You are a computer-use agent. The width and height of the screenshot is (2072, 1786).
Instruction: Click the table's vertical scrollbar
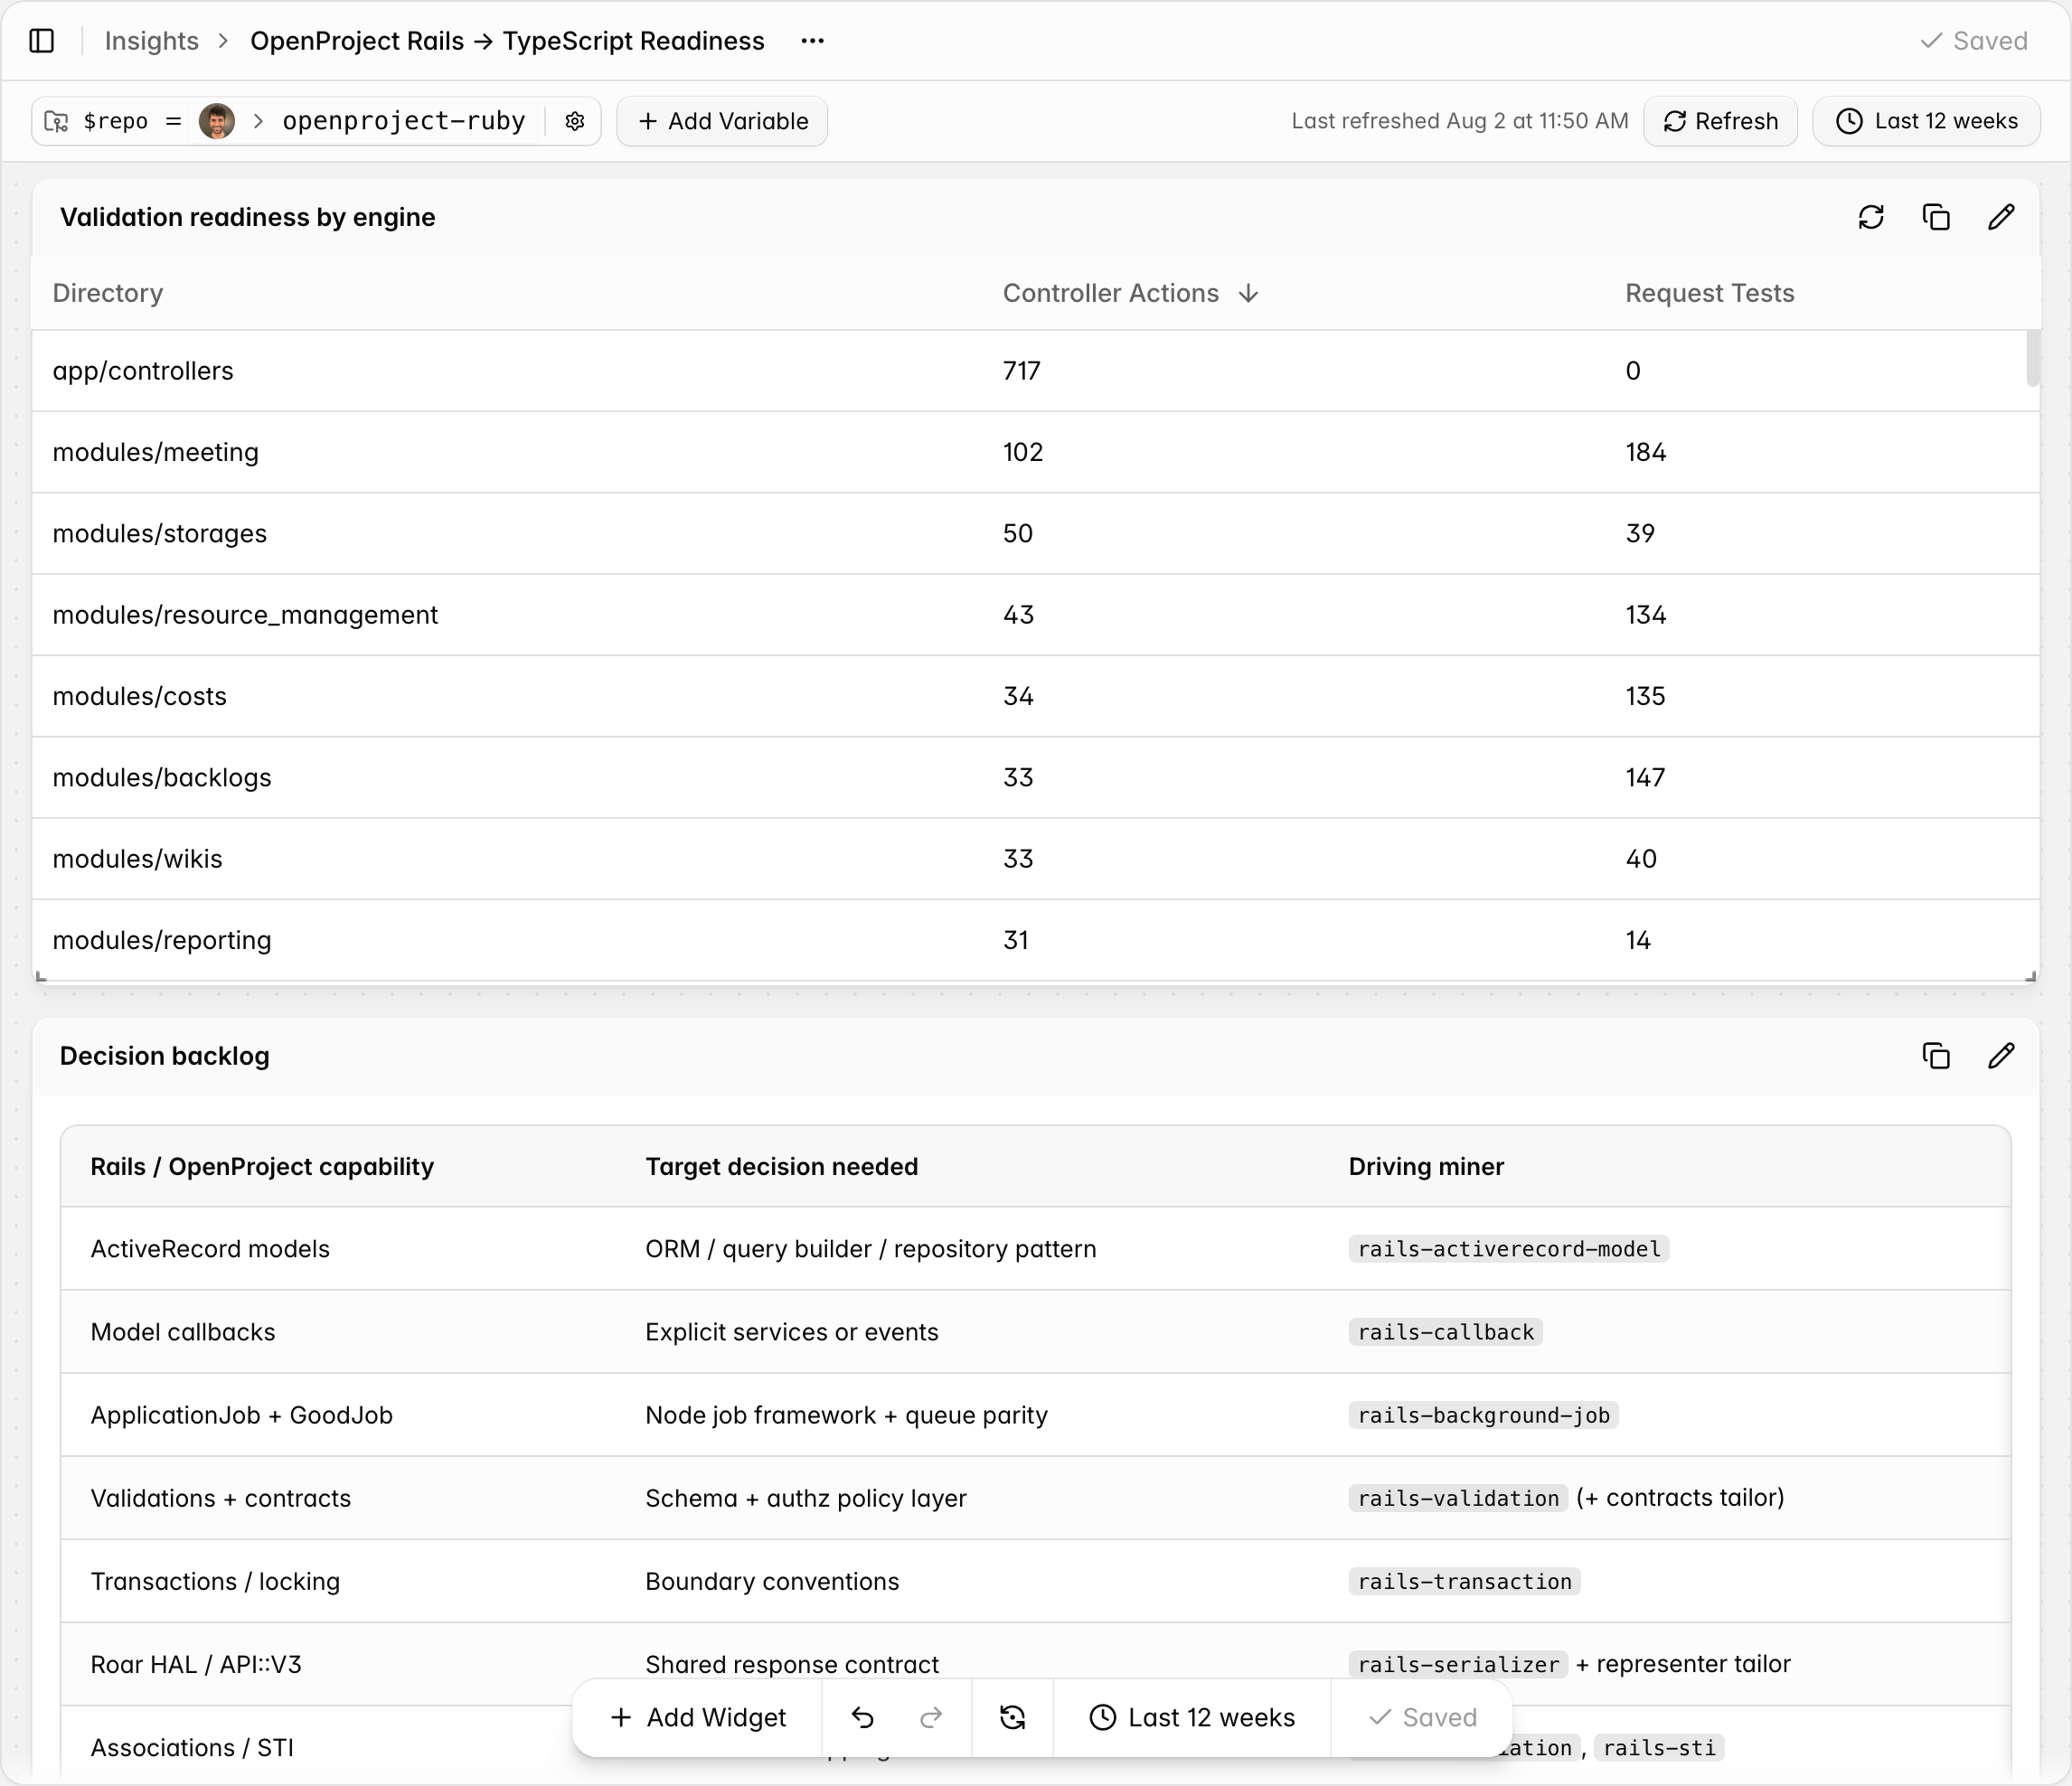pyautogui.click(x=2032, y=358)
